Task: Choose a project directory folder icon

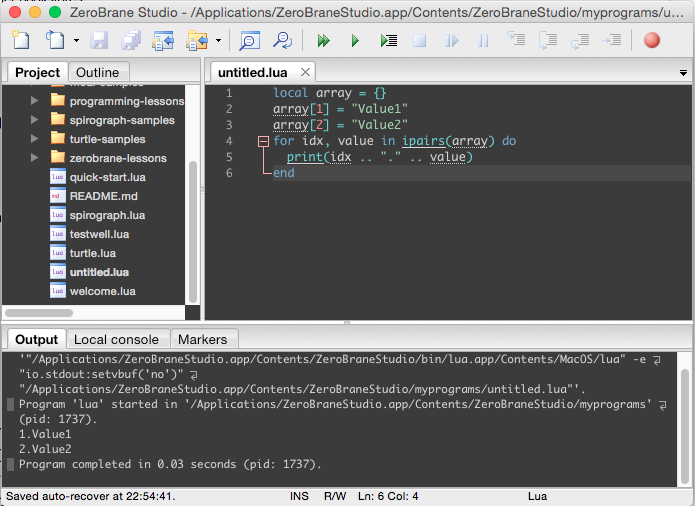Action: click(197, 40)
